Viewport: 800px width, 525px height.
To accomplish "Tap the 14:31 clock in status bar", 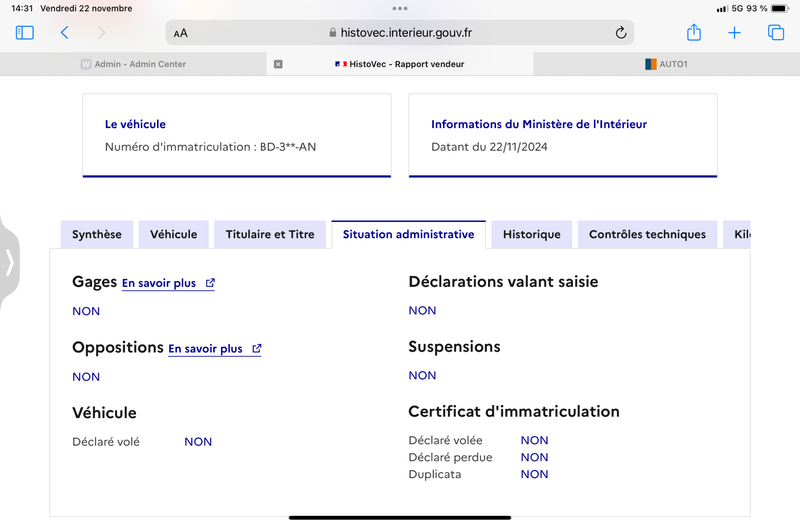I will coord(22,8).
